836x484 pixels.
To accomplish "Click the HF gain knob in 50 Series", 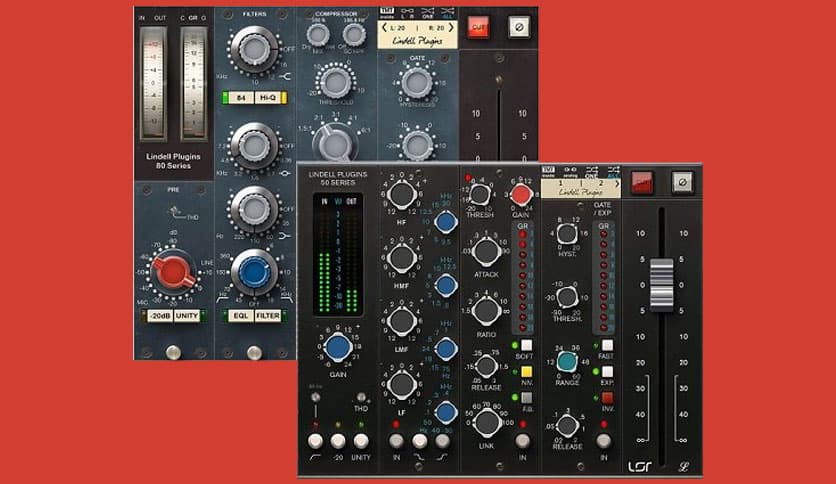I will 402,195.
